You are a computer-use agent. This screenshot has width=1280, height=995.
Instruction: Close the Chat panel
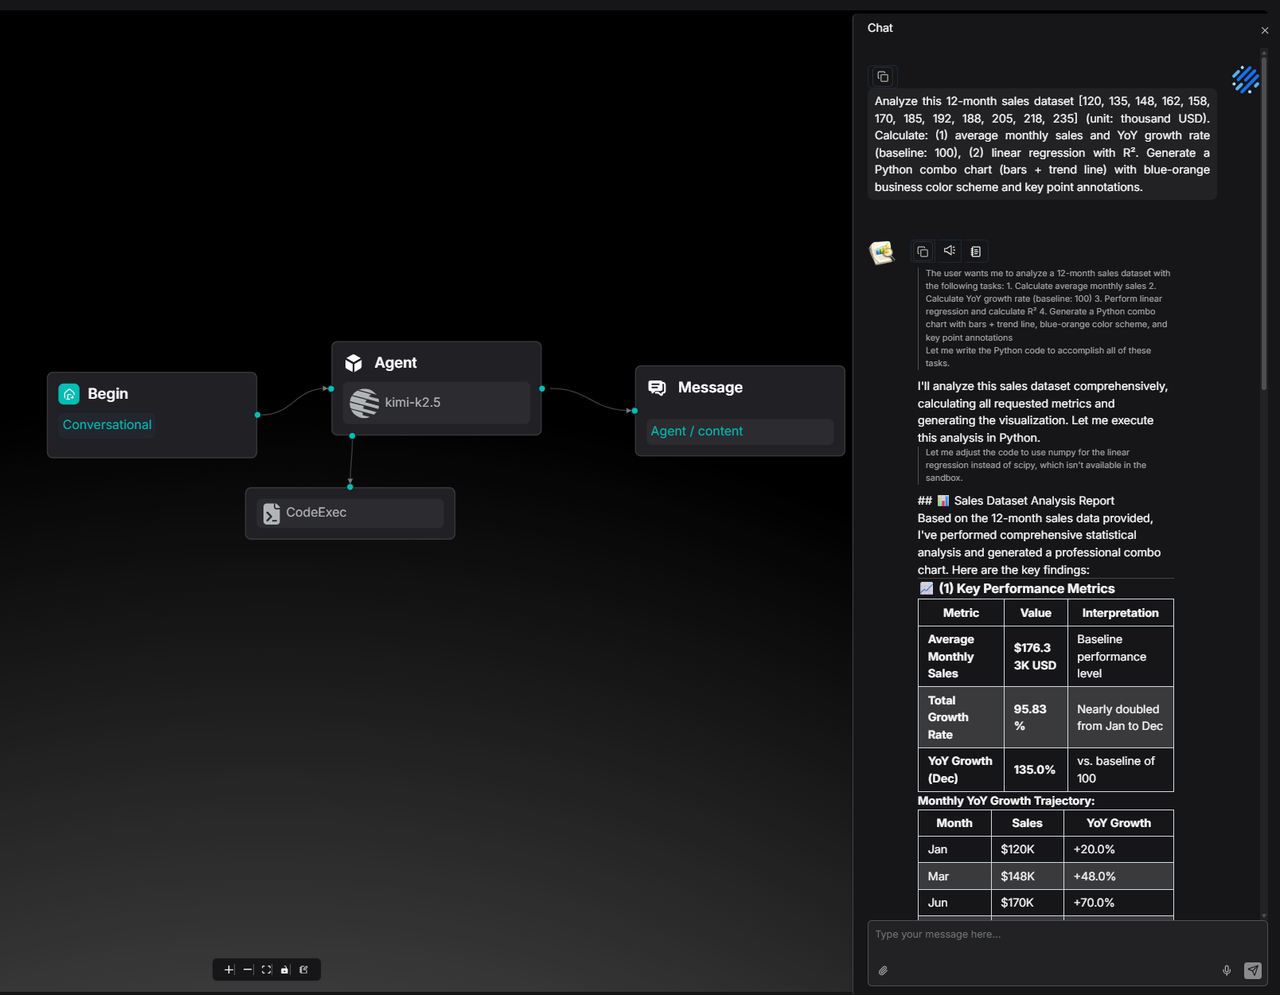click(1264, 30)
